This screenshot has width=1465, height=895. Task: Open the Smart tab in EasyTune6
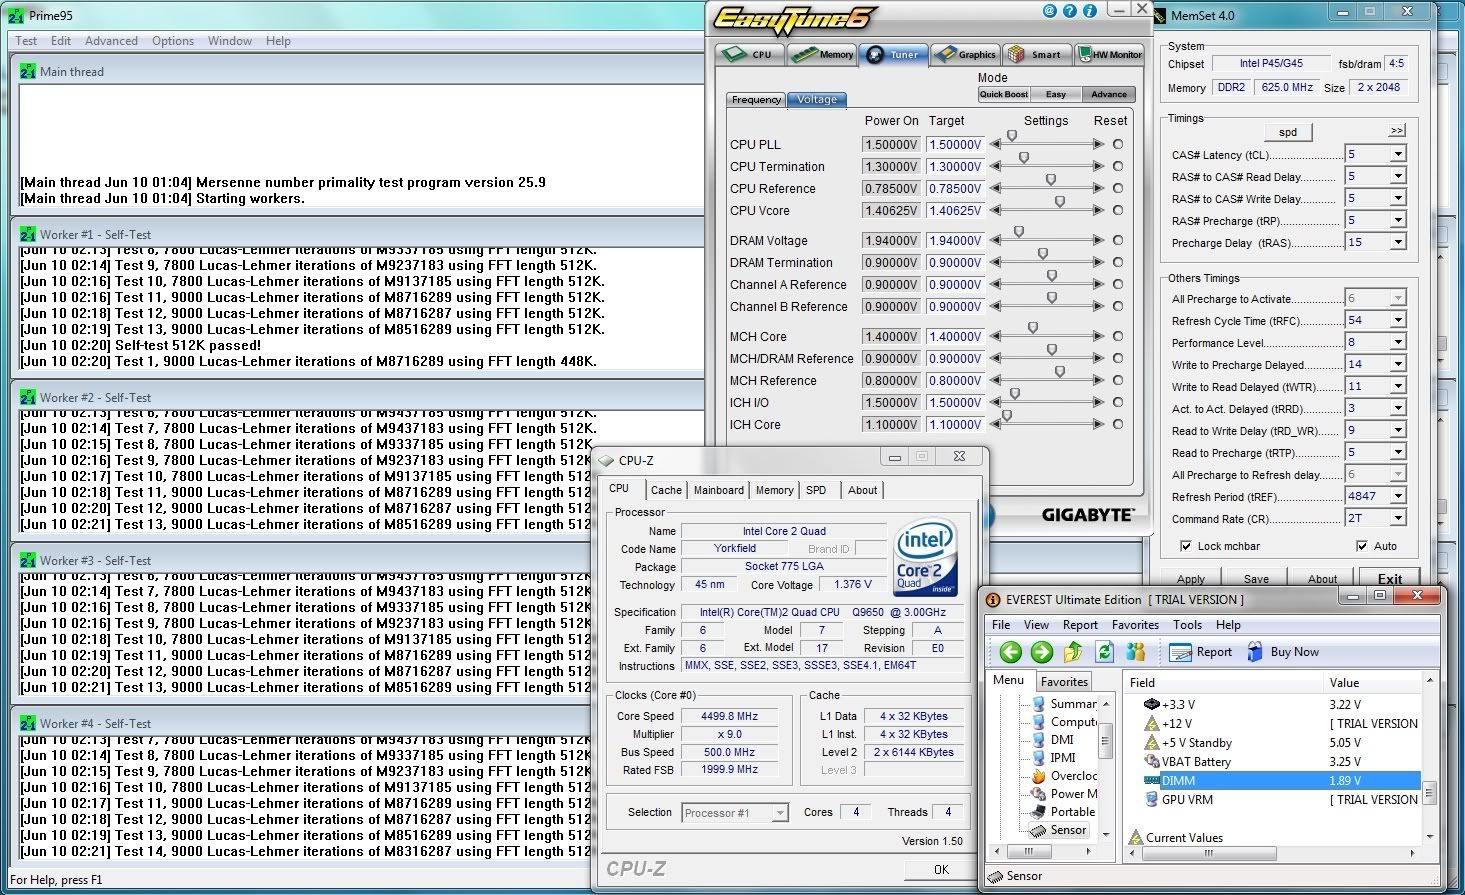tap(1036, 54)
